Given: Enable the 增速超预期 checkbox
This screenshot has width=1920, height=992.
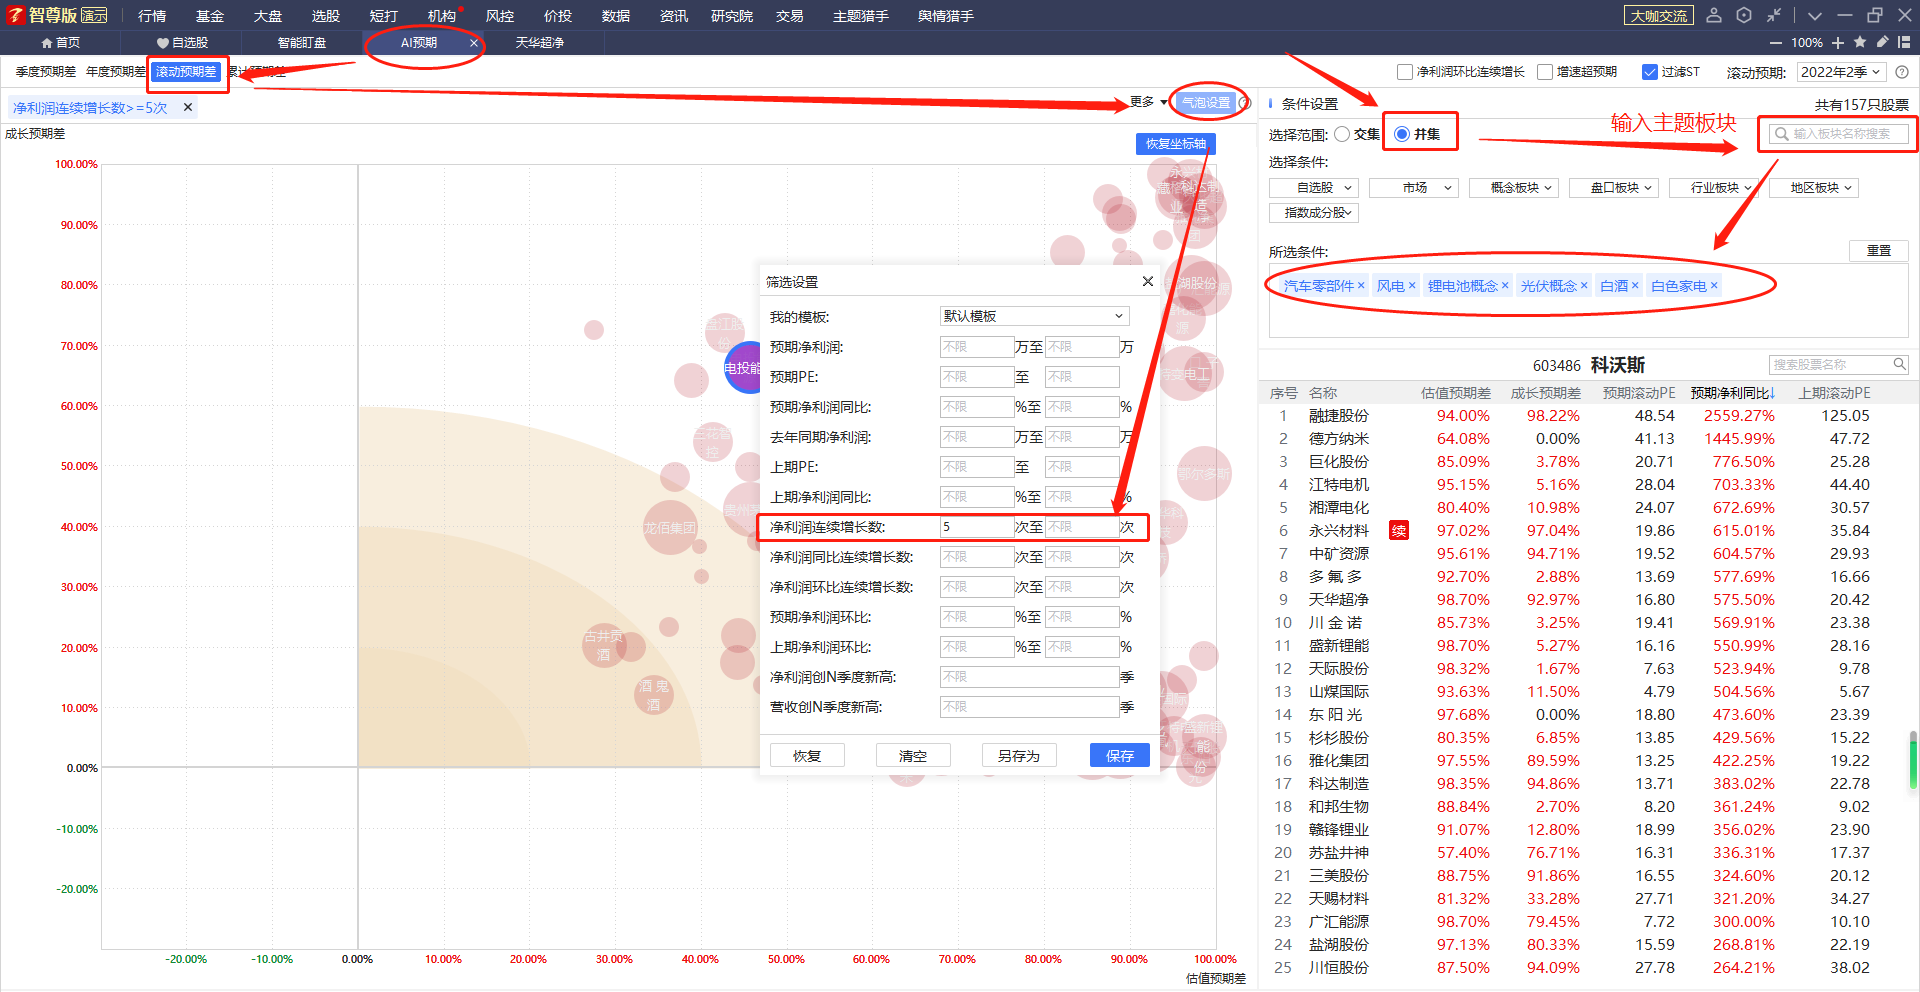Looking at the screenshot, I should click(1545, 72).
